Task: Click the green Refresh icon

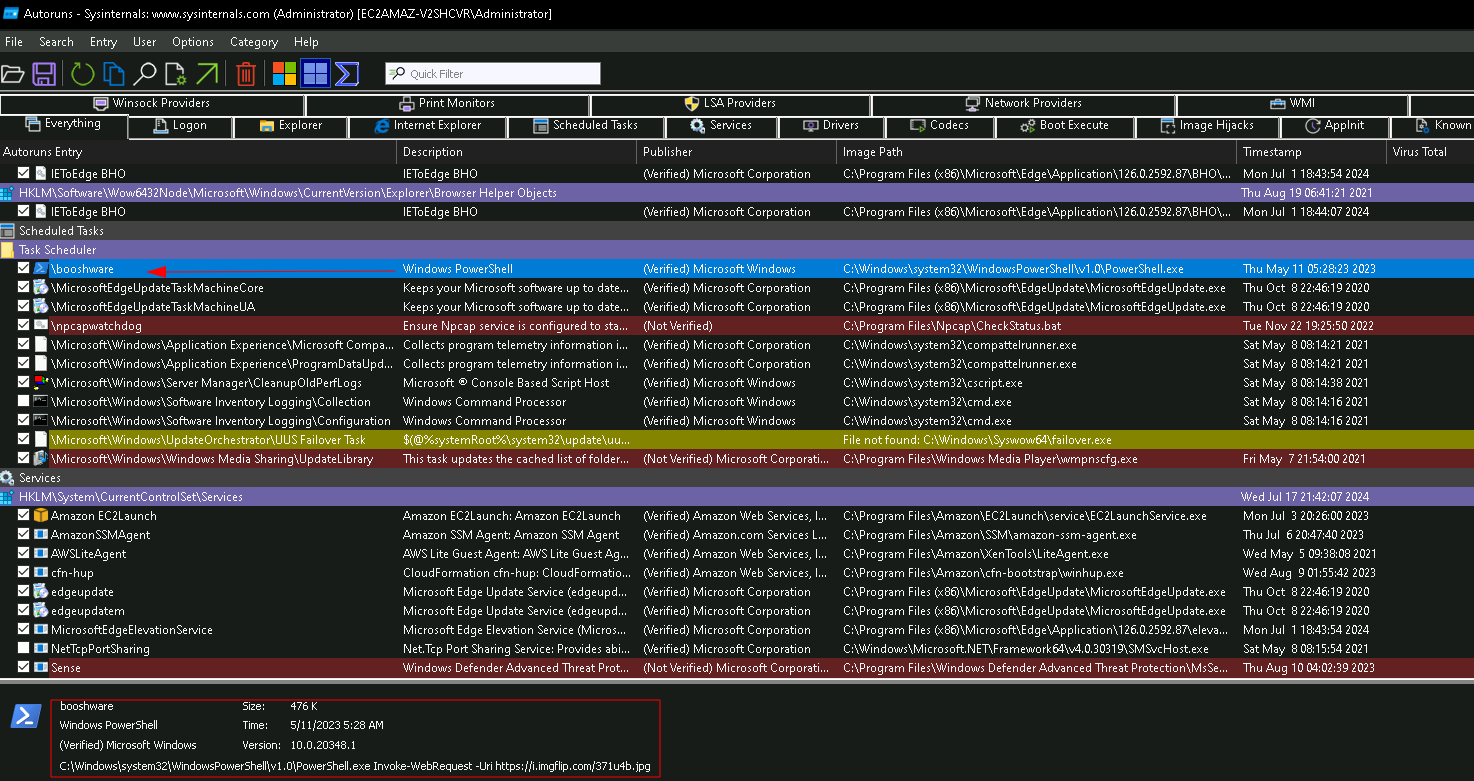Action: pyautogui.click(x=82, y=73)
